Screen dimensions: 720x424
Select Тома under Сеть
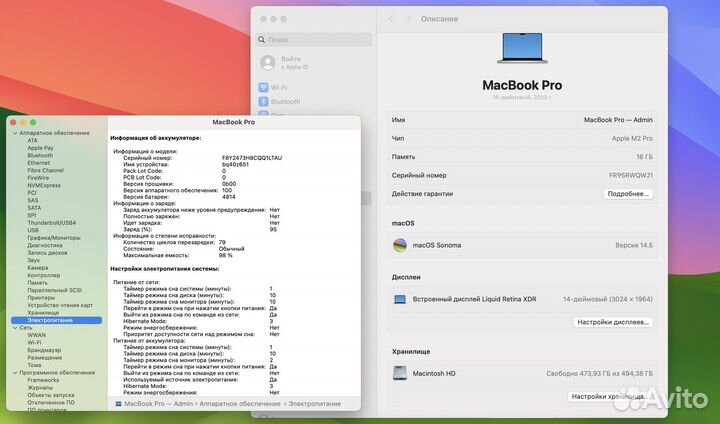pos(34,365)
